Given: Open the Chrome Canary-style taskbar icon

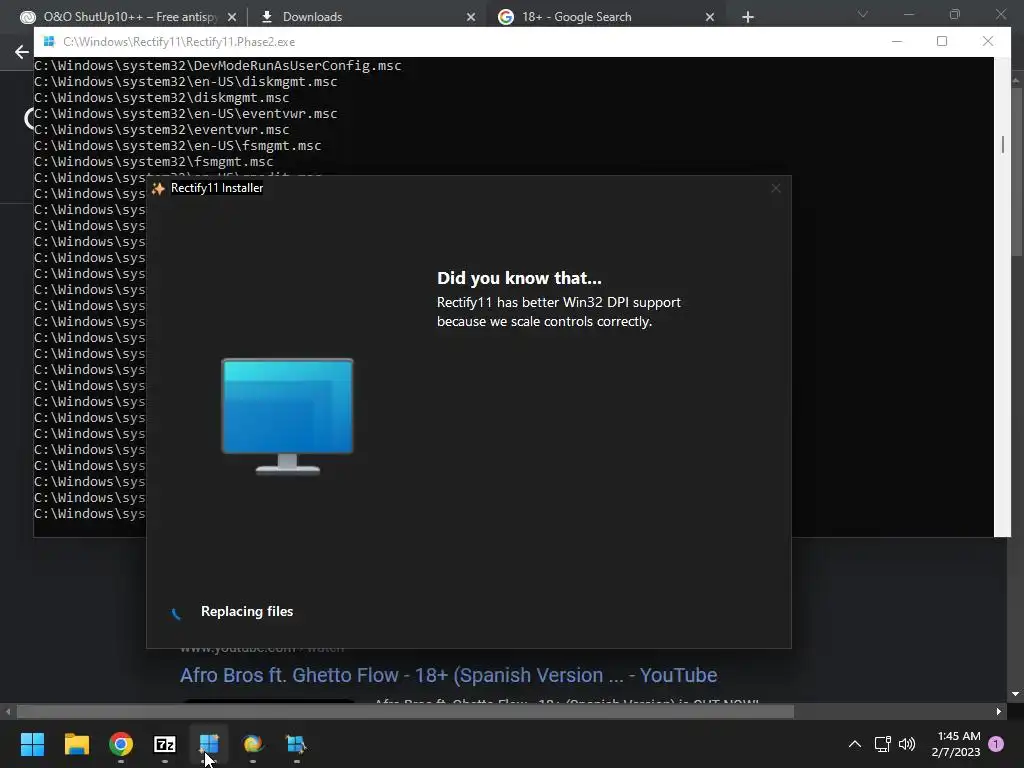Looking at the screenshot, I should [x=253, y=744].
